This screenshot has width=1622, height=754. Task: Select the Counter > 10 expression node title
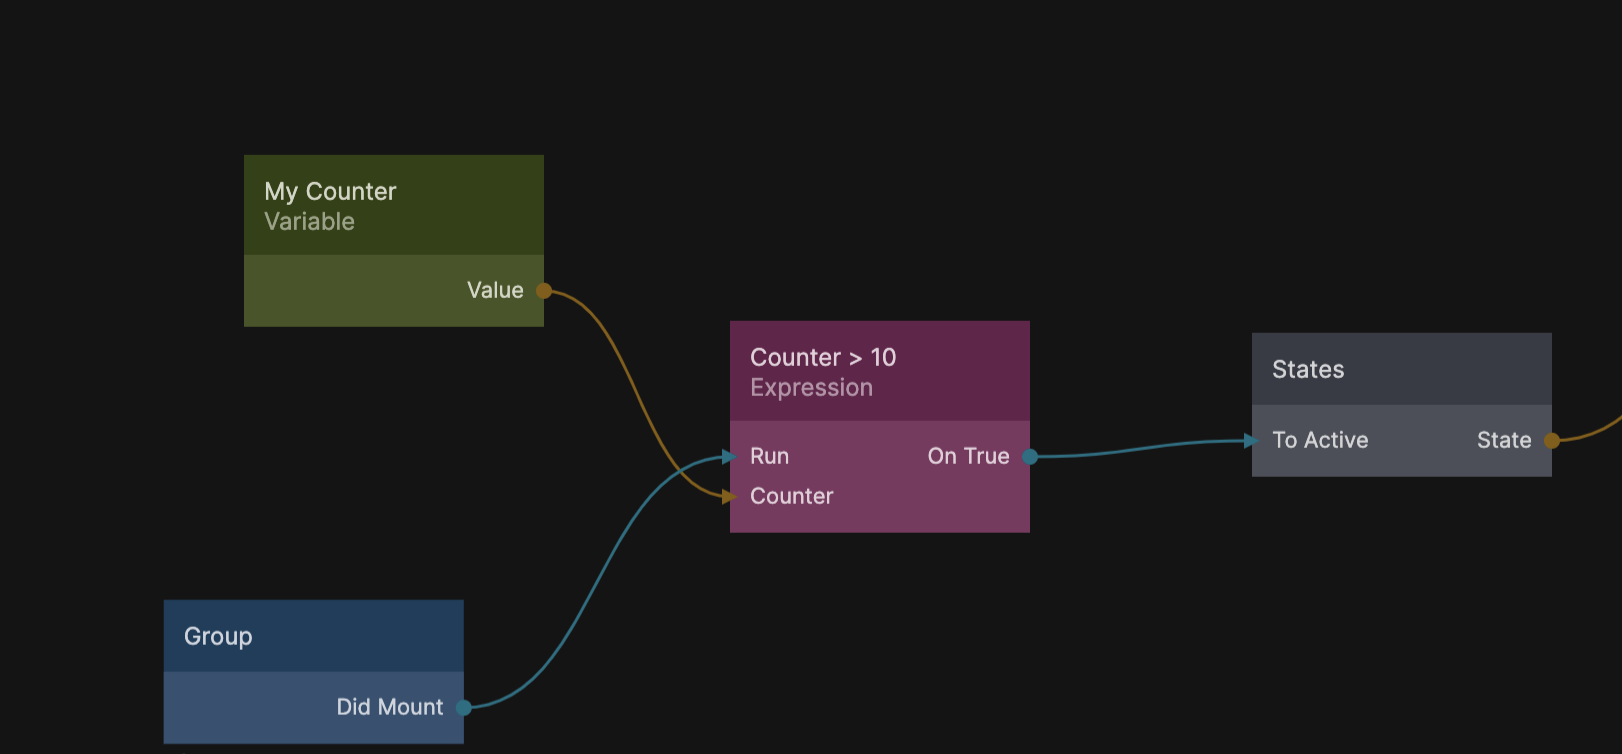[x=823, y=357]
